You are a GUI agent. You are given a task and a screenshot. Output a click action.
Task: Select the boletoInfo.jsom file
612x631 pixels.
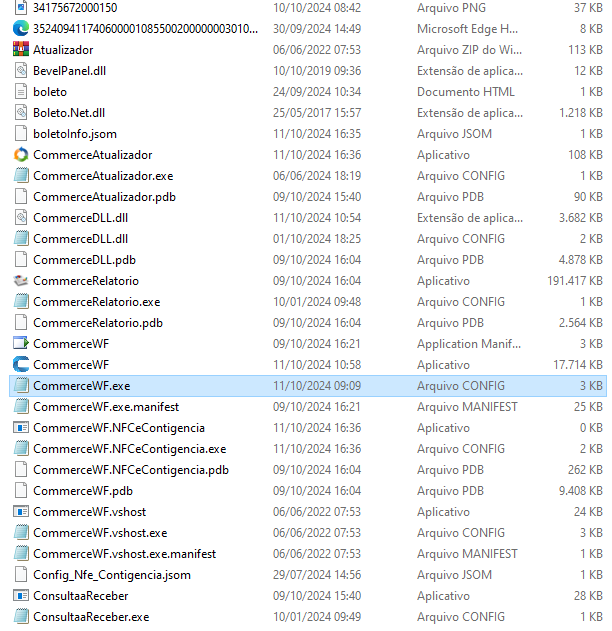[x=74, y=134]
